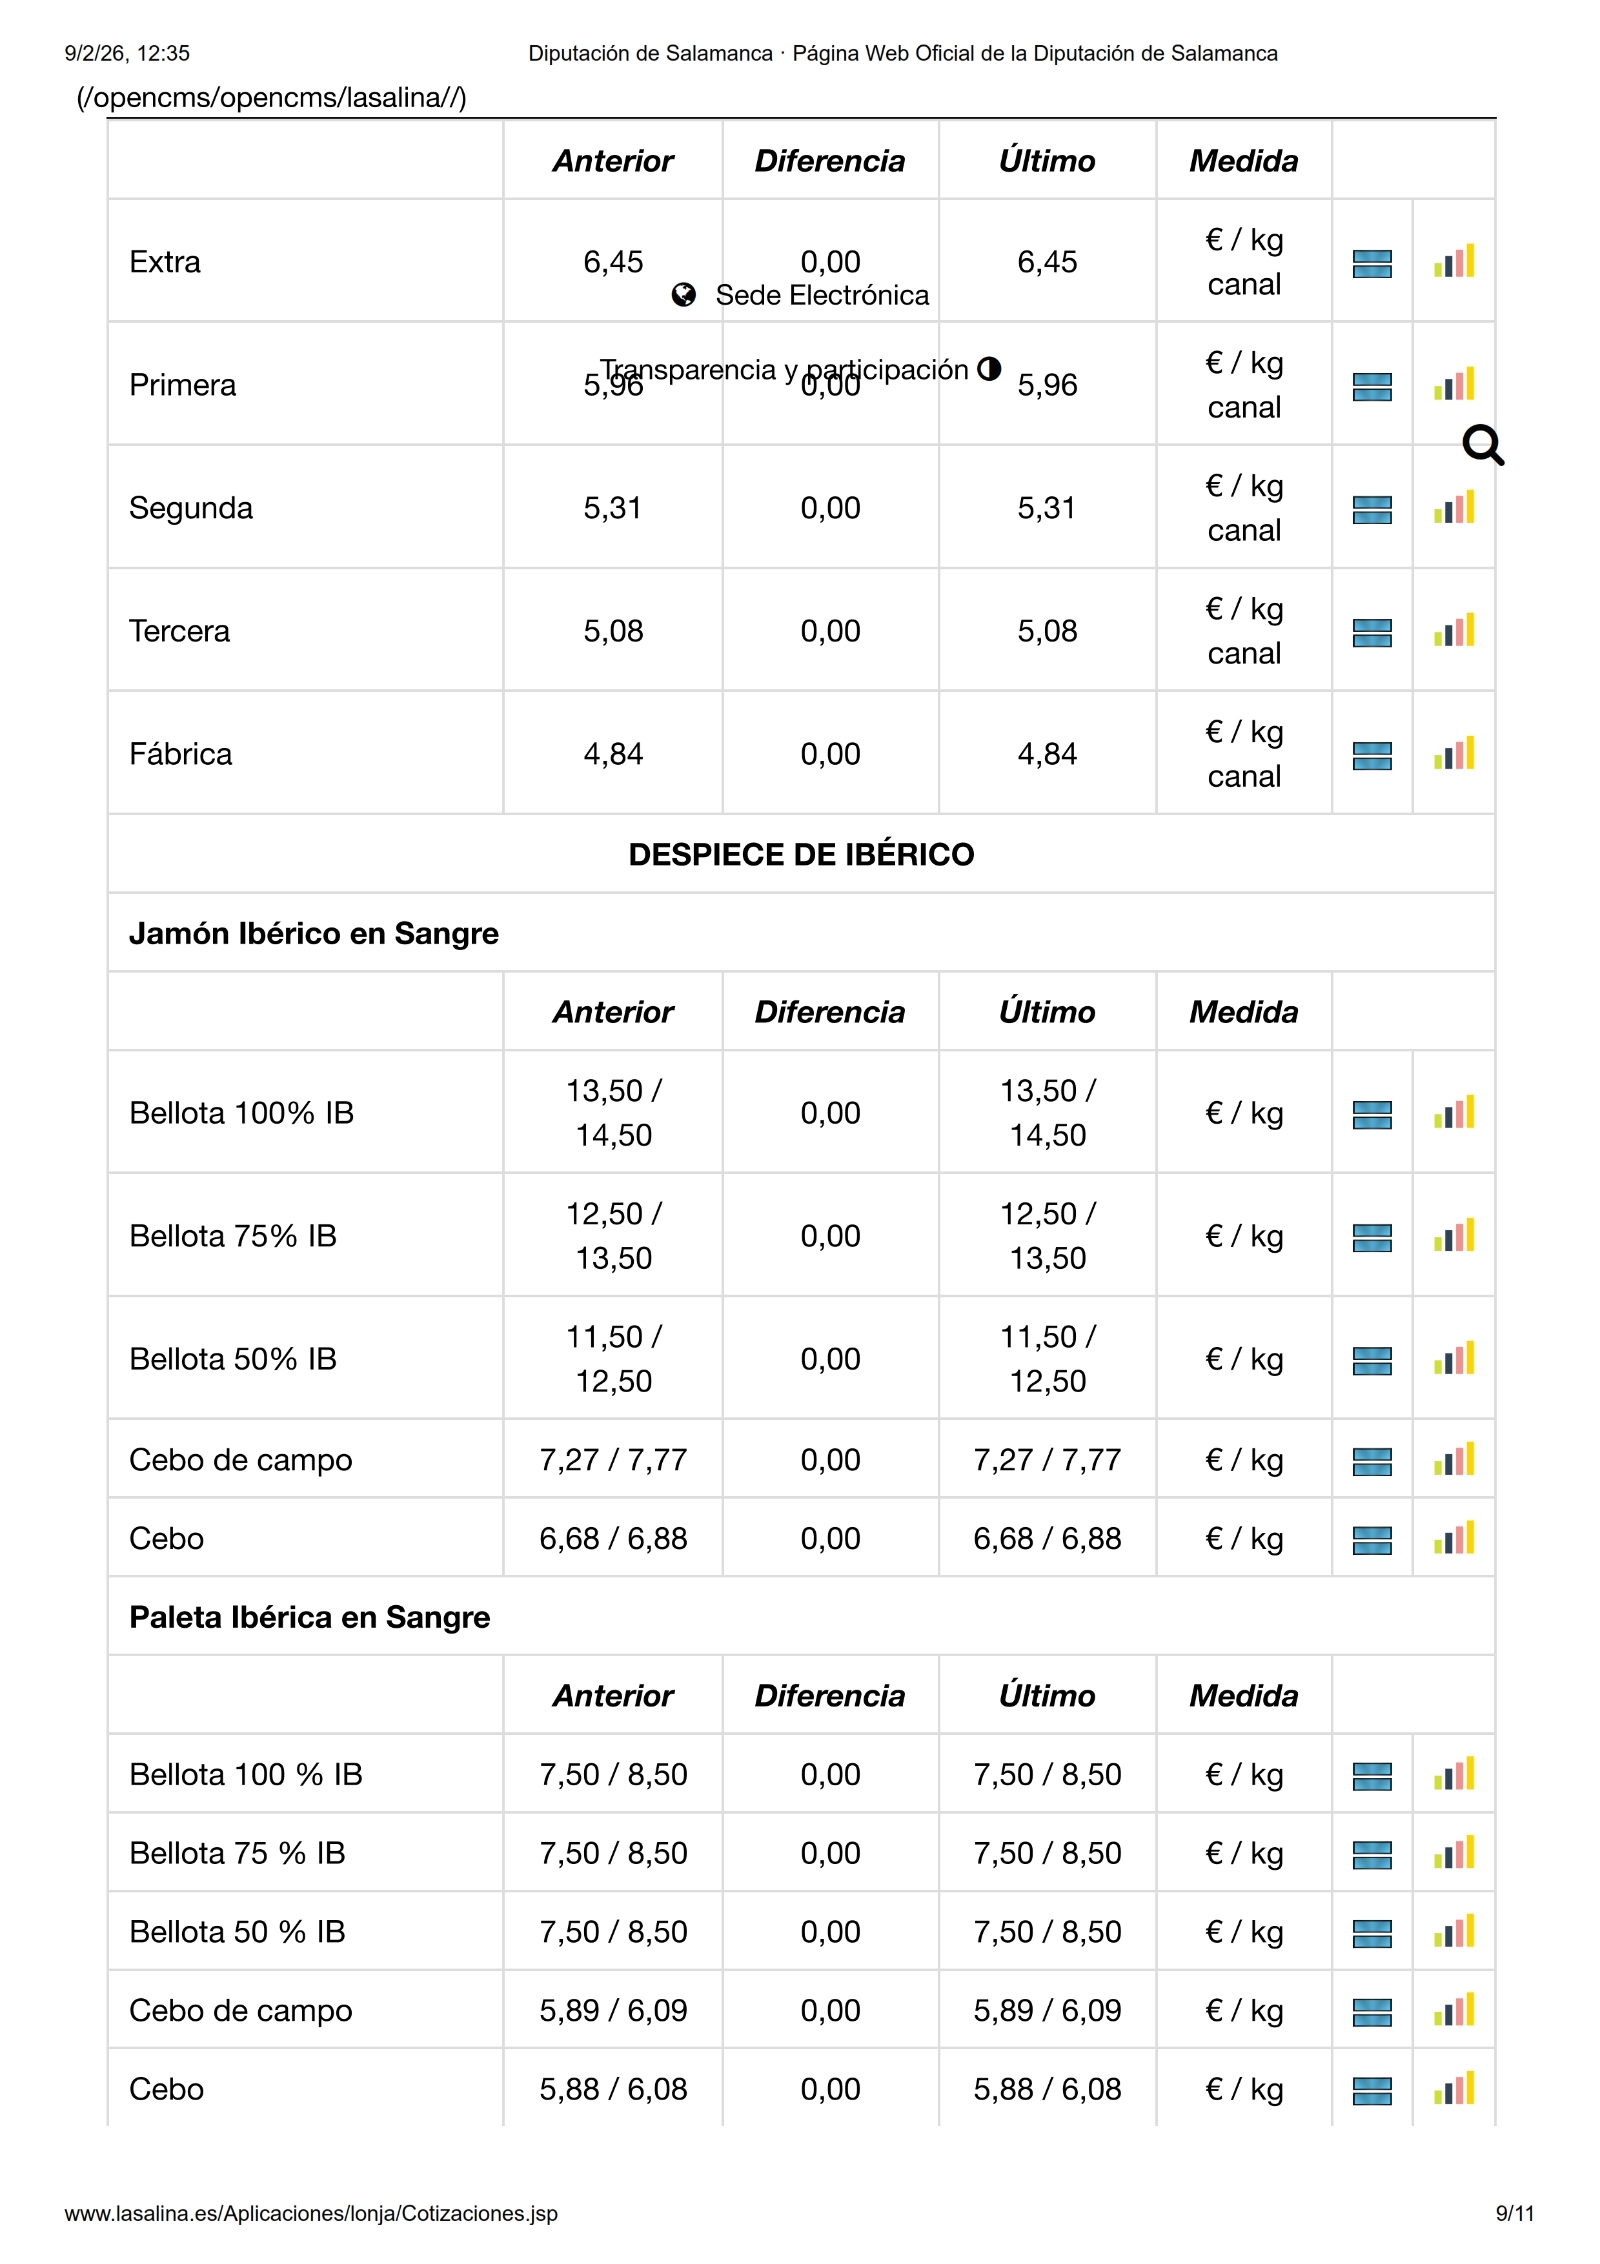Open the Sede Electrónica link
The height and width of the screenshot is (2264, 1600).
click(x=821, y=295)
